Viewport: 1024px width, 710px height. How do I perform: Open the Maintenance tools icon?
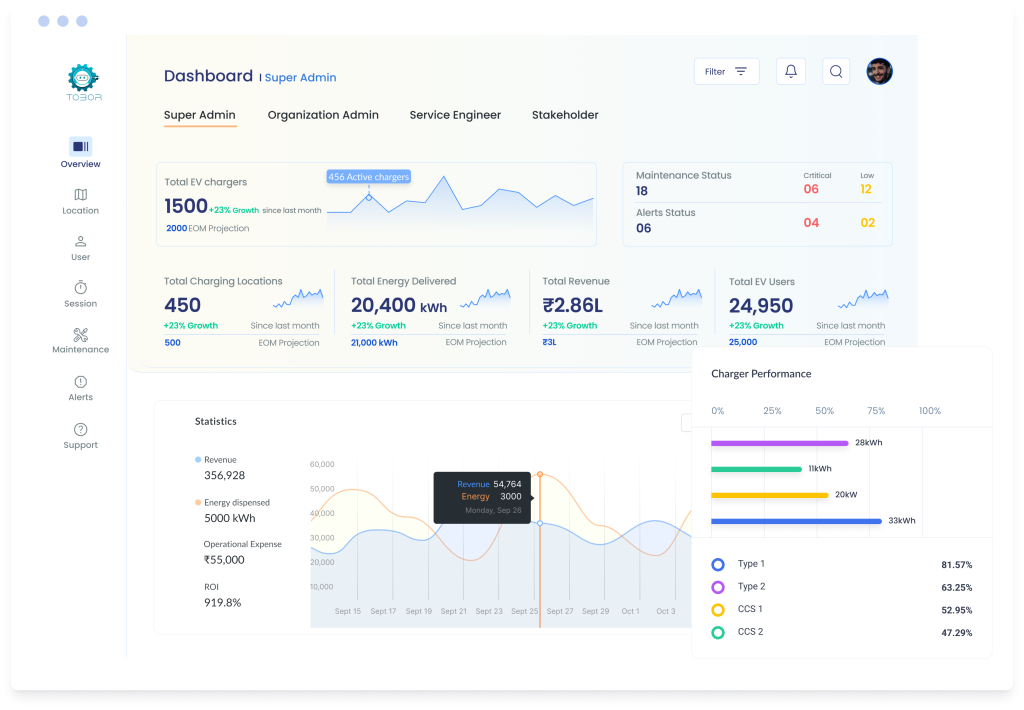pyautogui.click(x=81, y=334)
